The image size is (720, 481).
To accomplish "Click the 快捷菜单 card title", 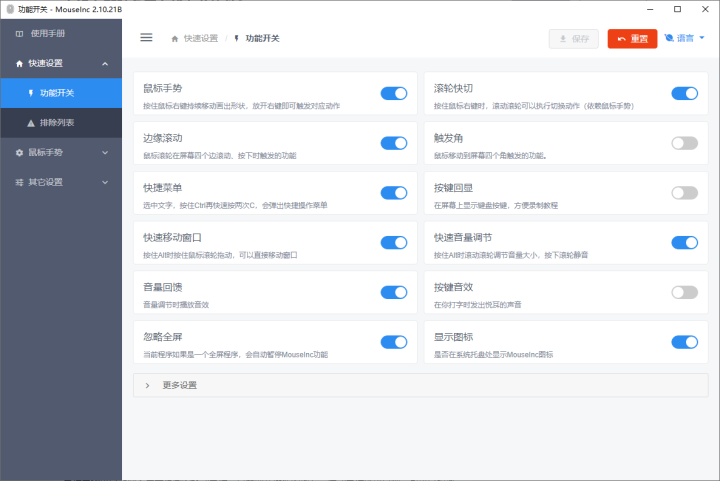I will click(x=163, y=188).
